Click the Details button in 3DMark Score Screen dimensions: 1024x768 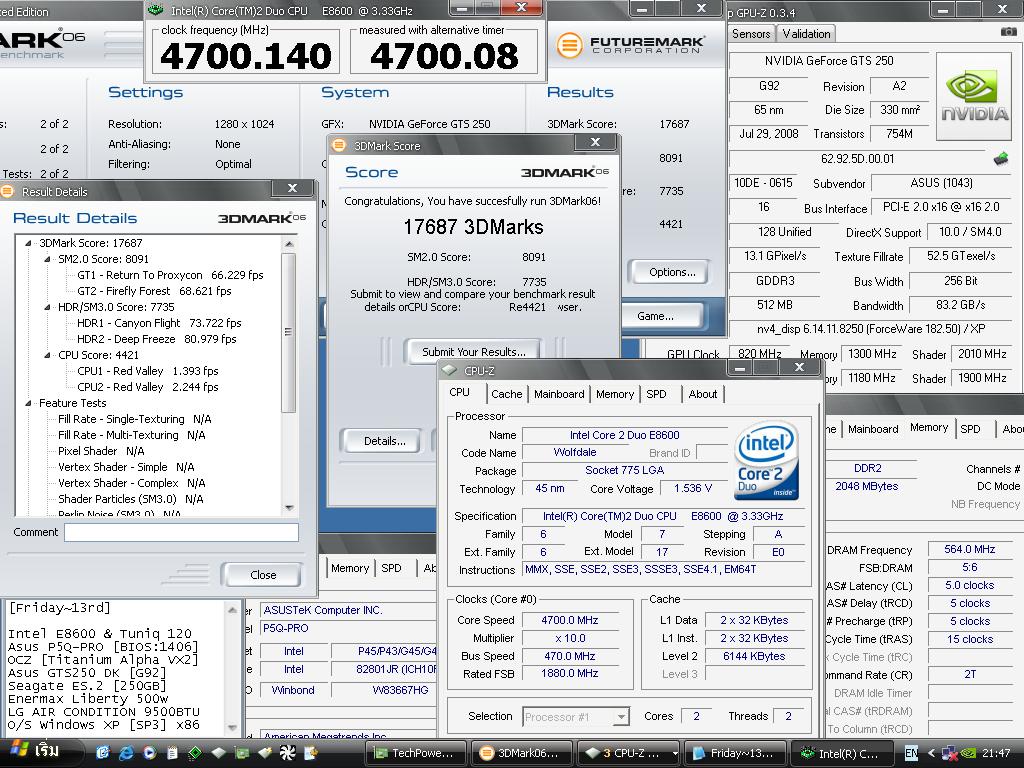(384, 441)
